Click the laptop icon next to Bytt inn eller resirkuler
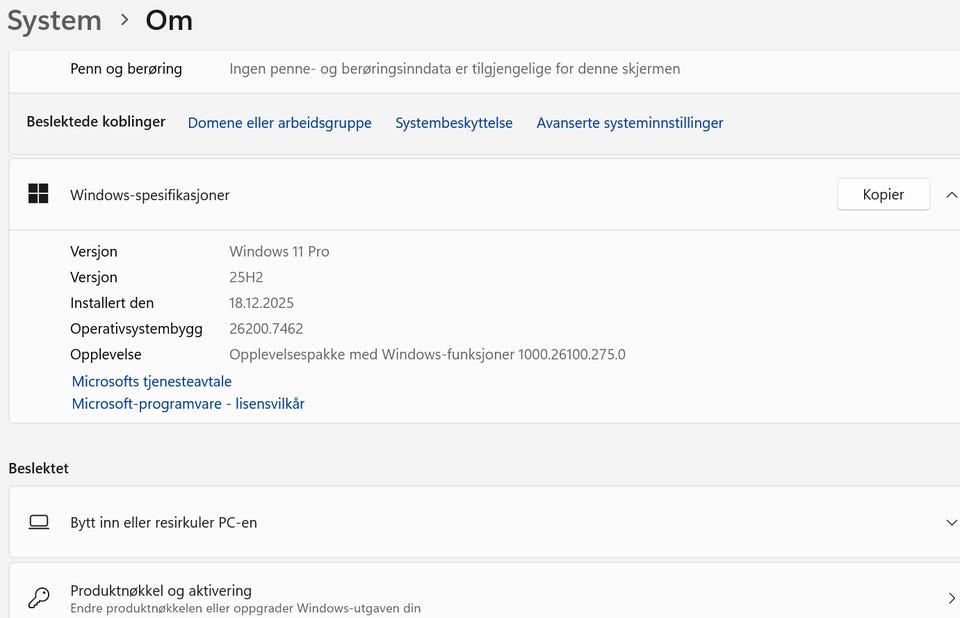The height and width of the screenshot is (618, 960). (38, 522)
